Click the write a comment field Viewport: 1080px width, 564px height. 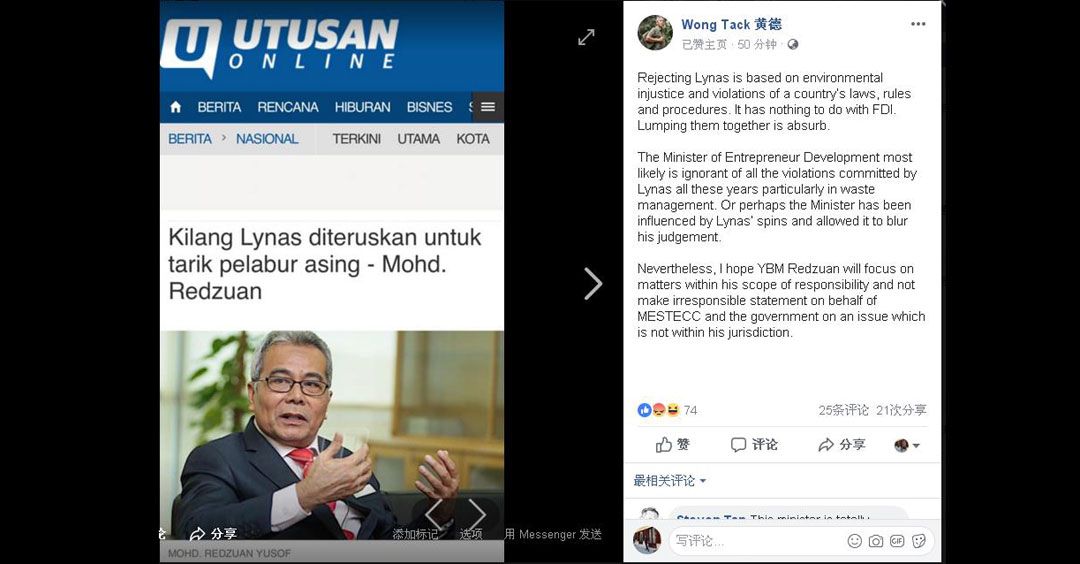click(x=758, y=541)
